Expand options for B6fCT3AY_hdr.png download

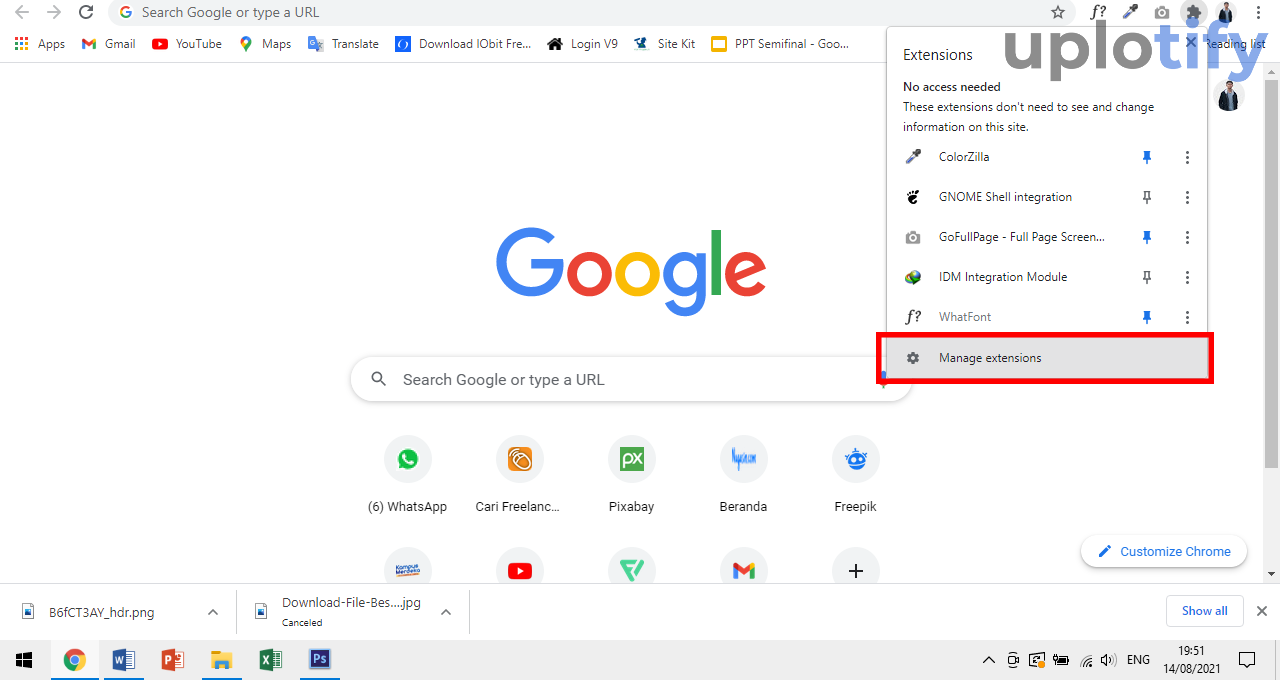pos(212,612)
